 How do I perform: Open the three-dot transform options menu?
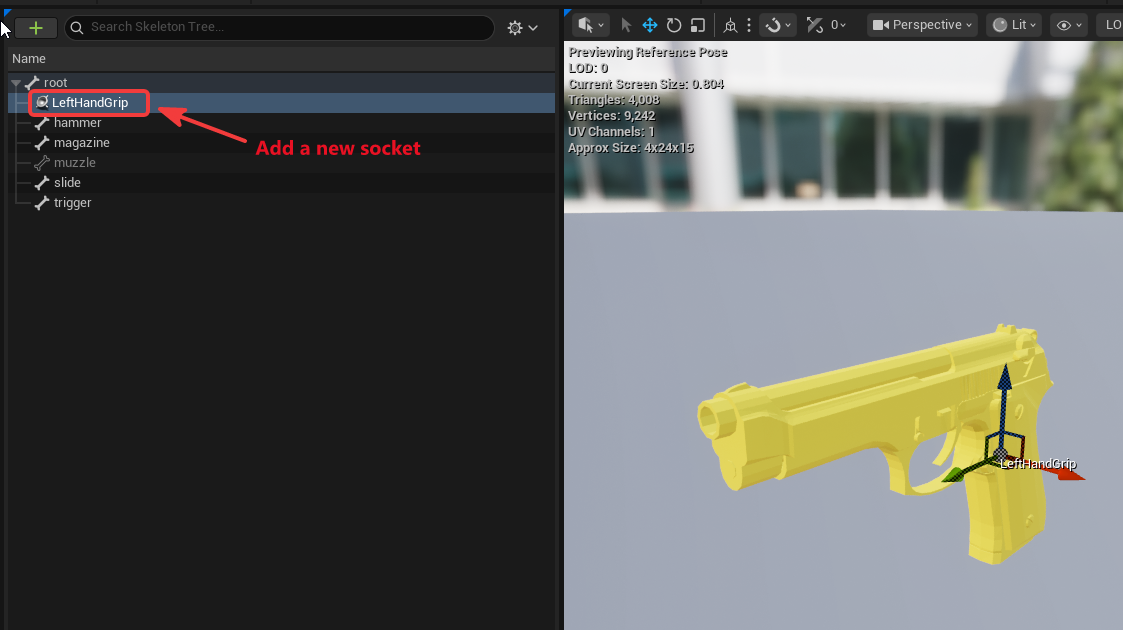(x=749, y=25)
